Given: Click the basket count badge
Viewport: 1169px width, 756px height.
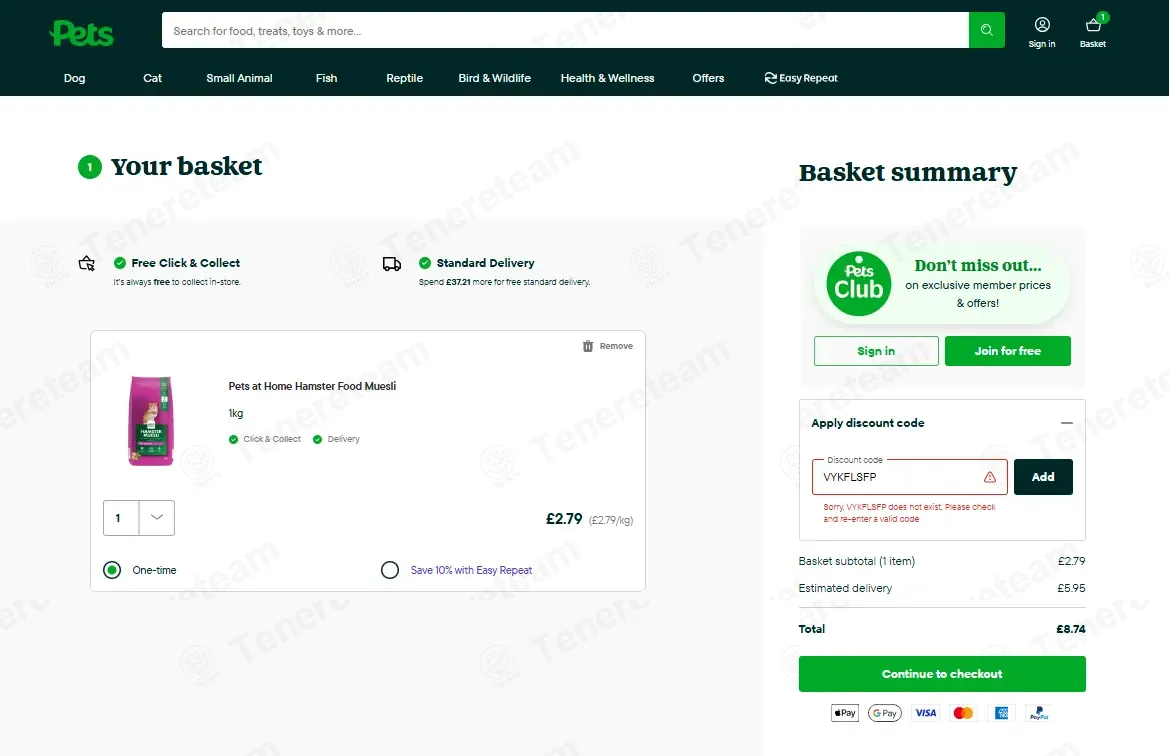Looking at the screenshot, I should click(1103, 17).
